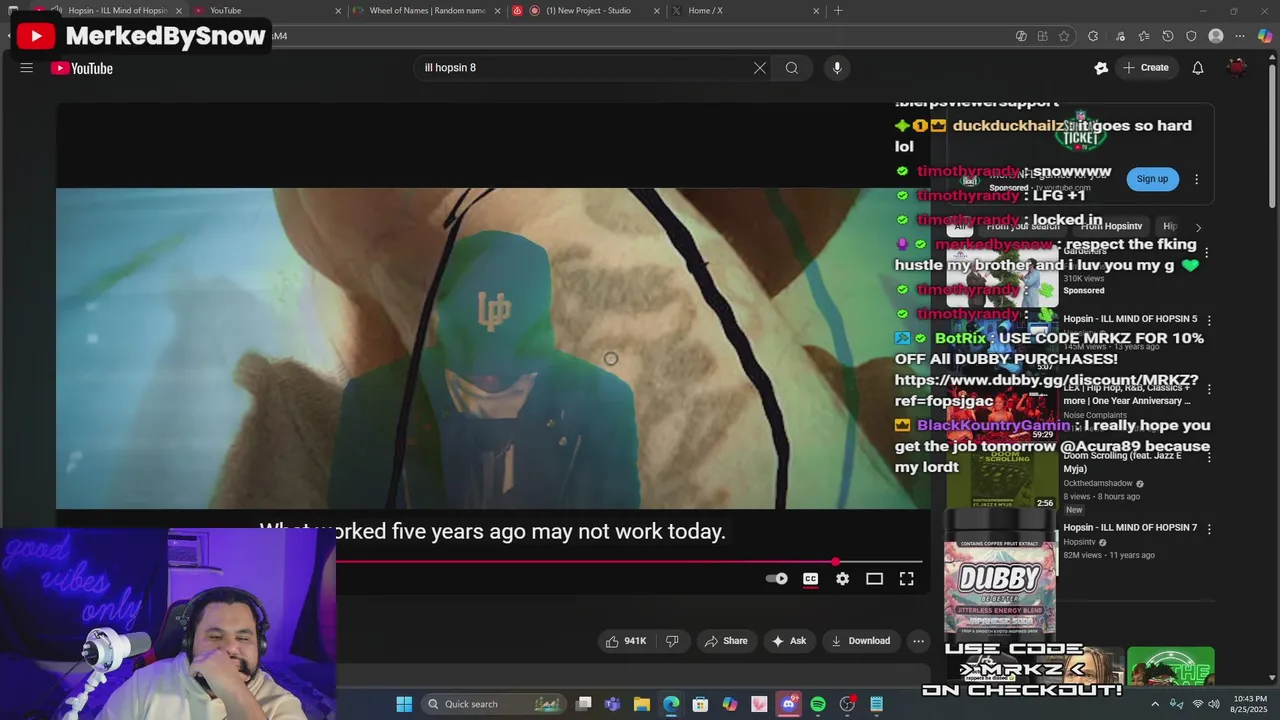
Task: Click the Download button
Action: pyautogui.click(x=860, y=641)
